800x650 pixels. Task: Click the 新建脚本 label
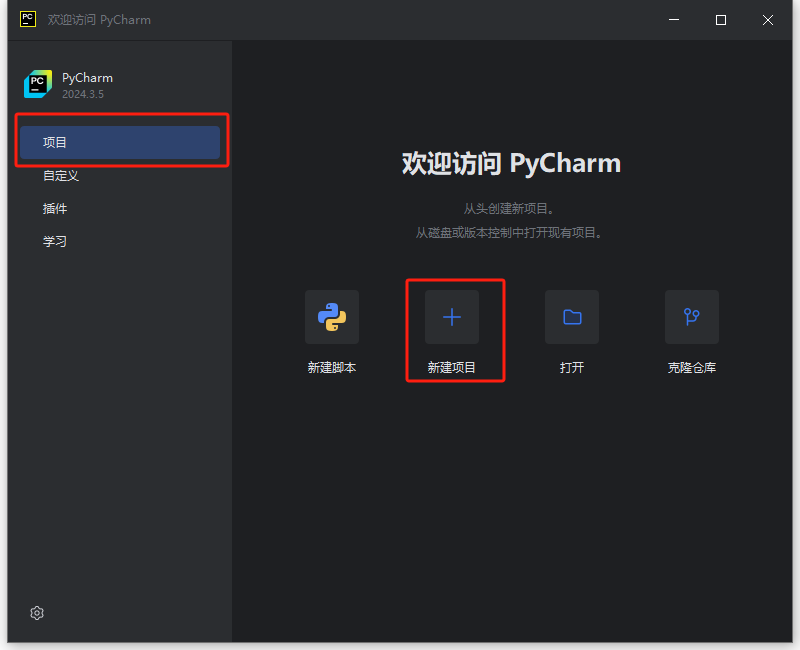(x=332, y=367)
